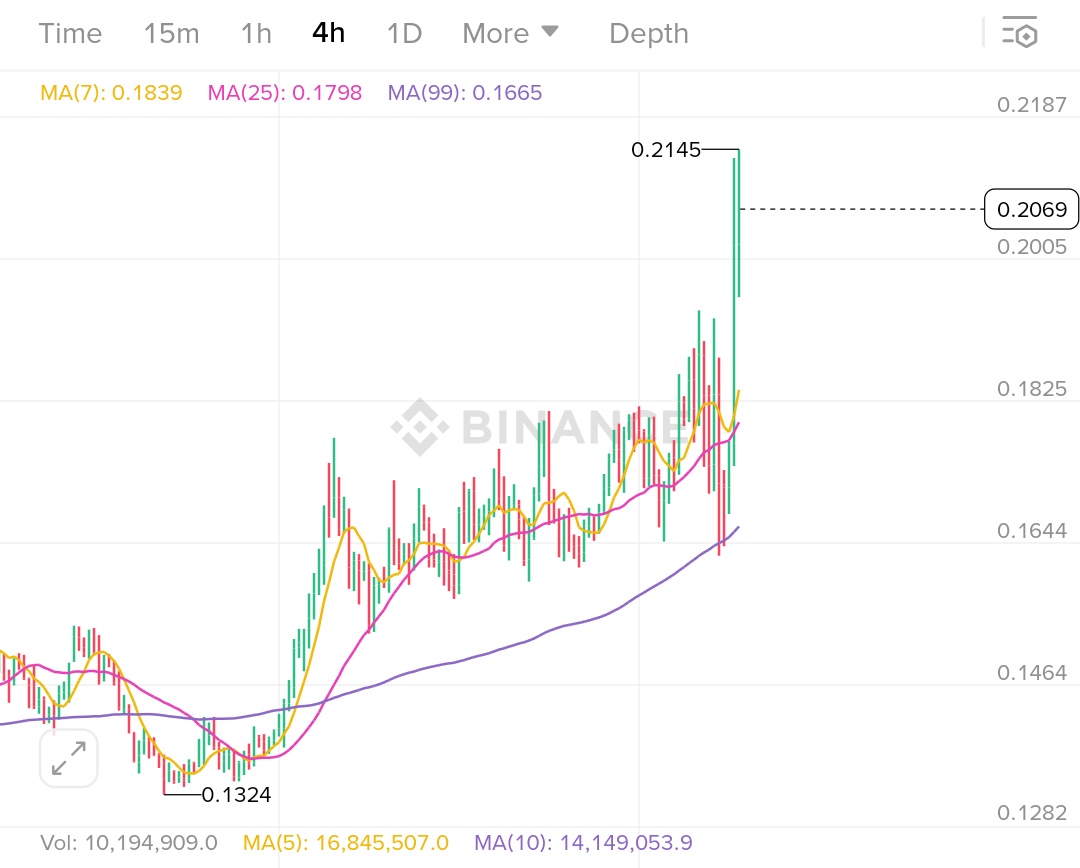
Task: Tap the 0.1282 price axis label
Action: point(1032,813)
